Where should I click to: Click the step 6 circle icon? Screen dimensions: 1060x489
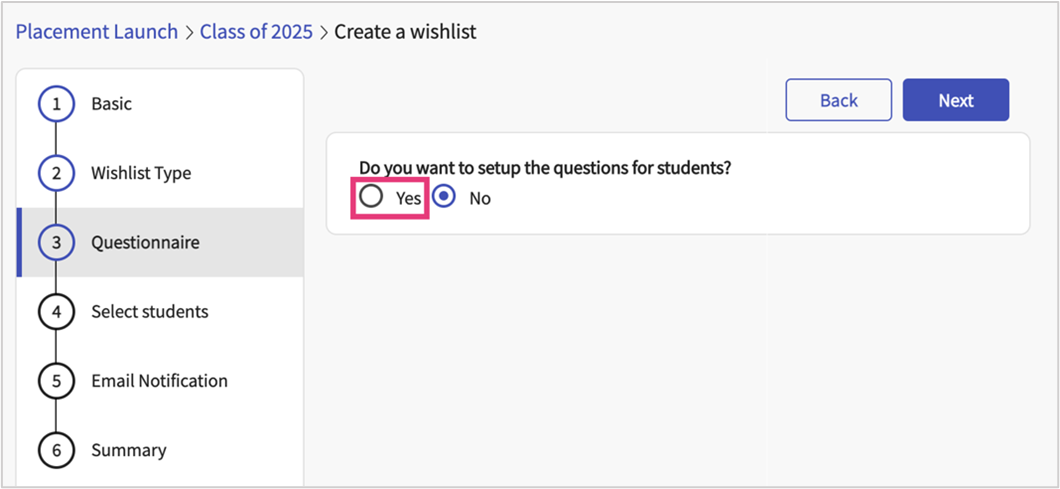(x=56, y=450)
